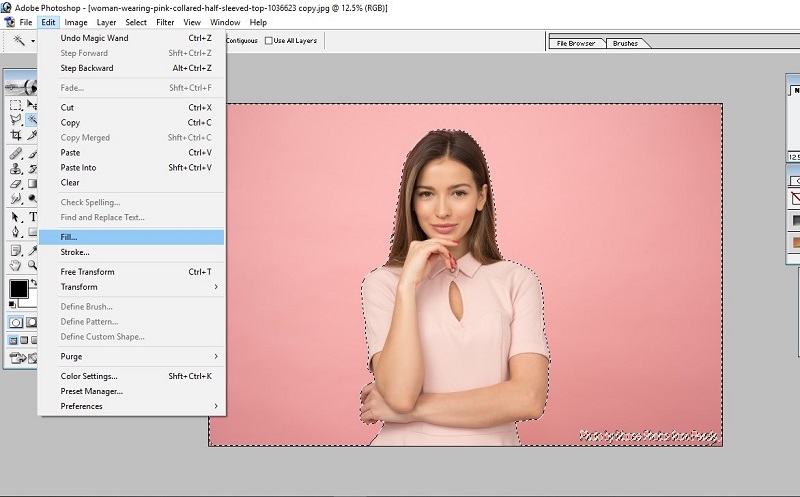This screenshot has height=497, width=800.
Task: Expand the Purge submenu
Action: pyautogui.click(x=131, y=356)
